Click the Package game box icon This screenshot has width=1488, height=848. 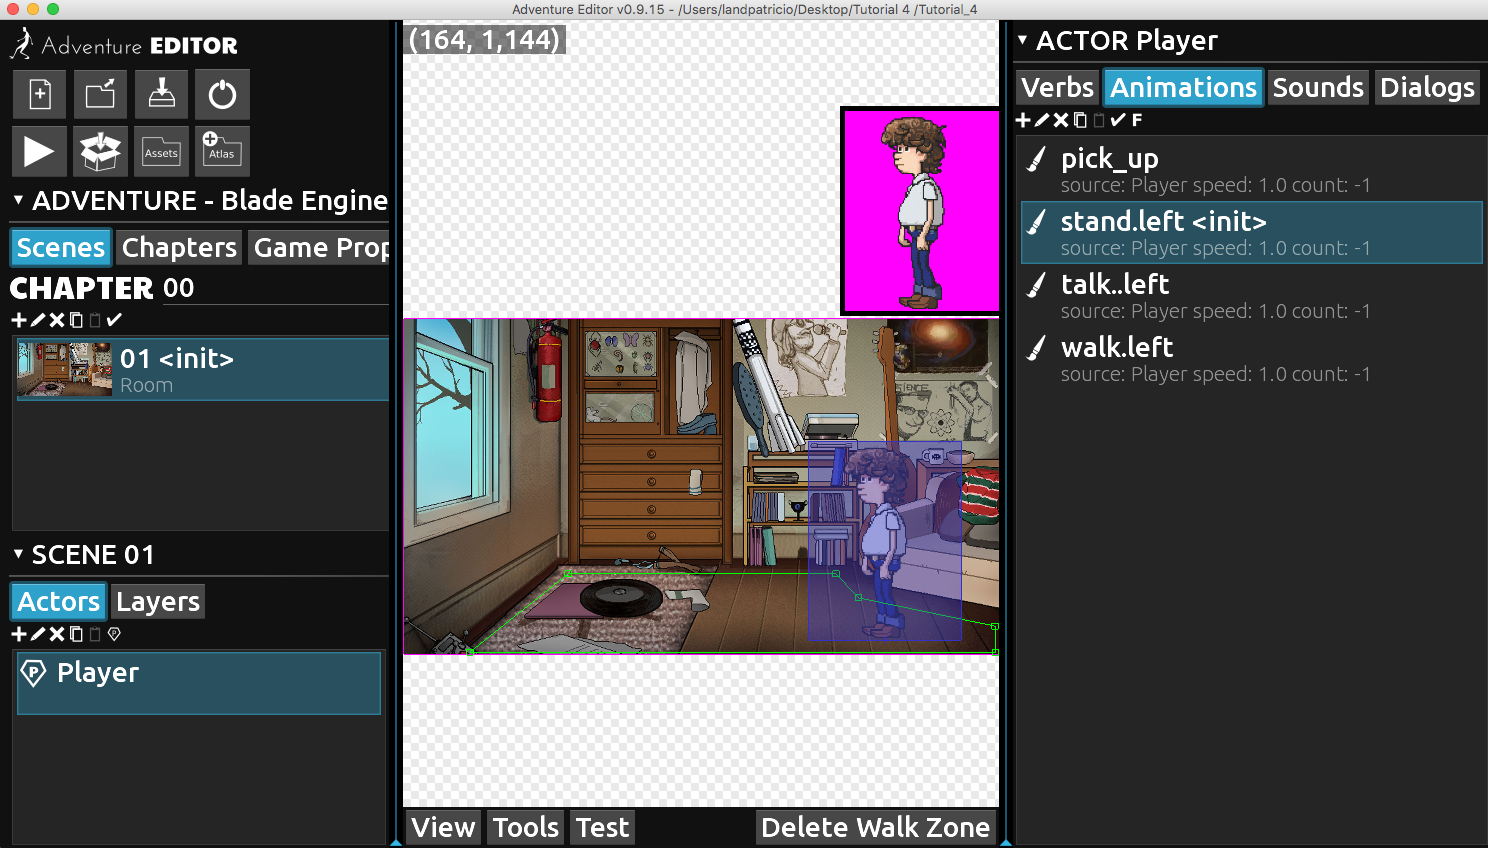click(100, 152)
